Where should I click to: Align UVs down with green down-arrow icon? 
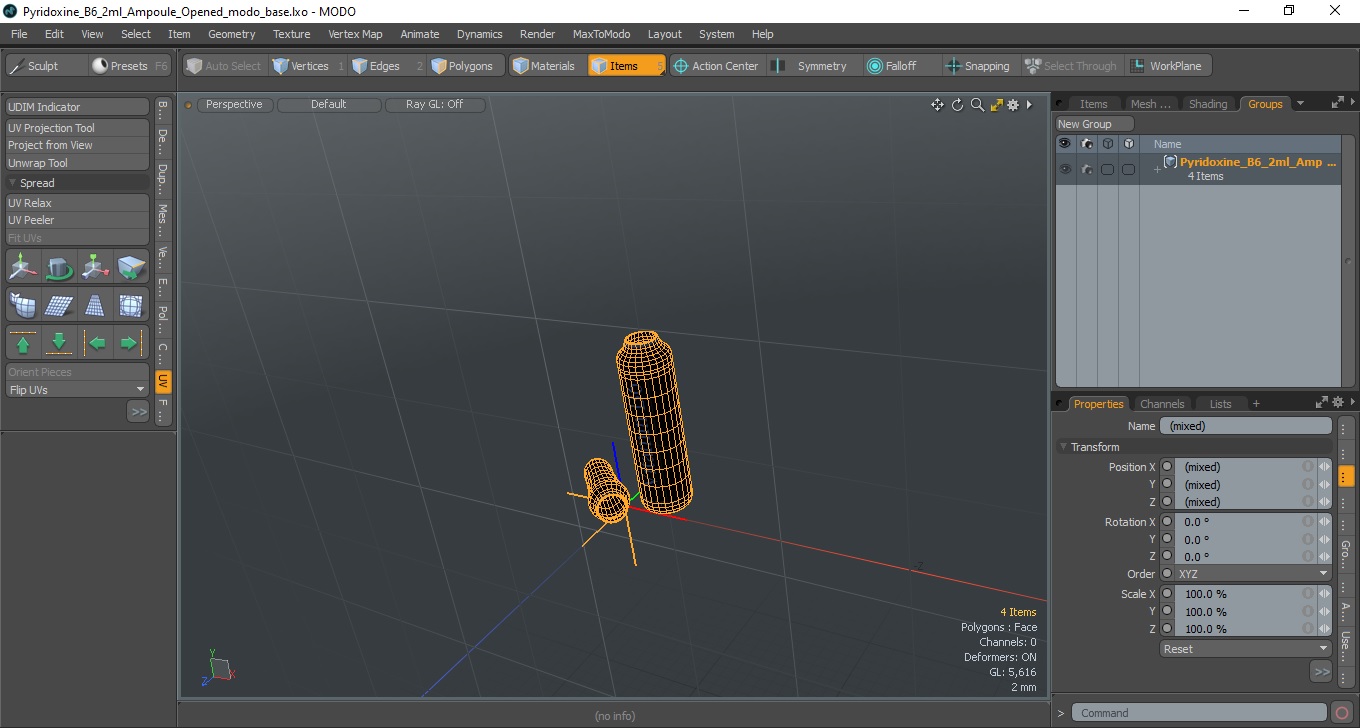click(59, 343)
